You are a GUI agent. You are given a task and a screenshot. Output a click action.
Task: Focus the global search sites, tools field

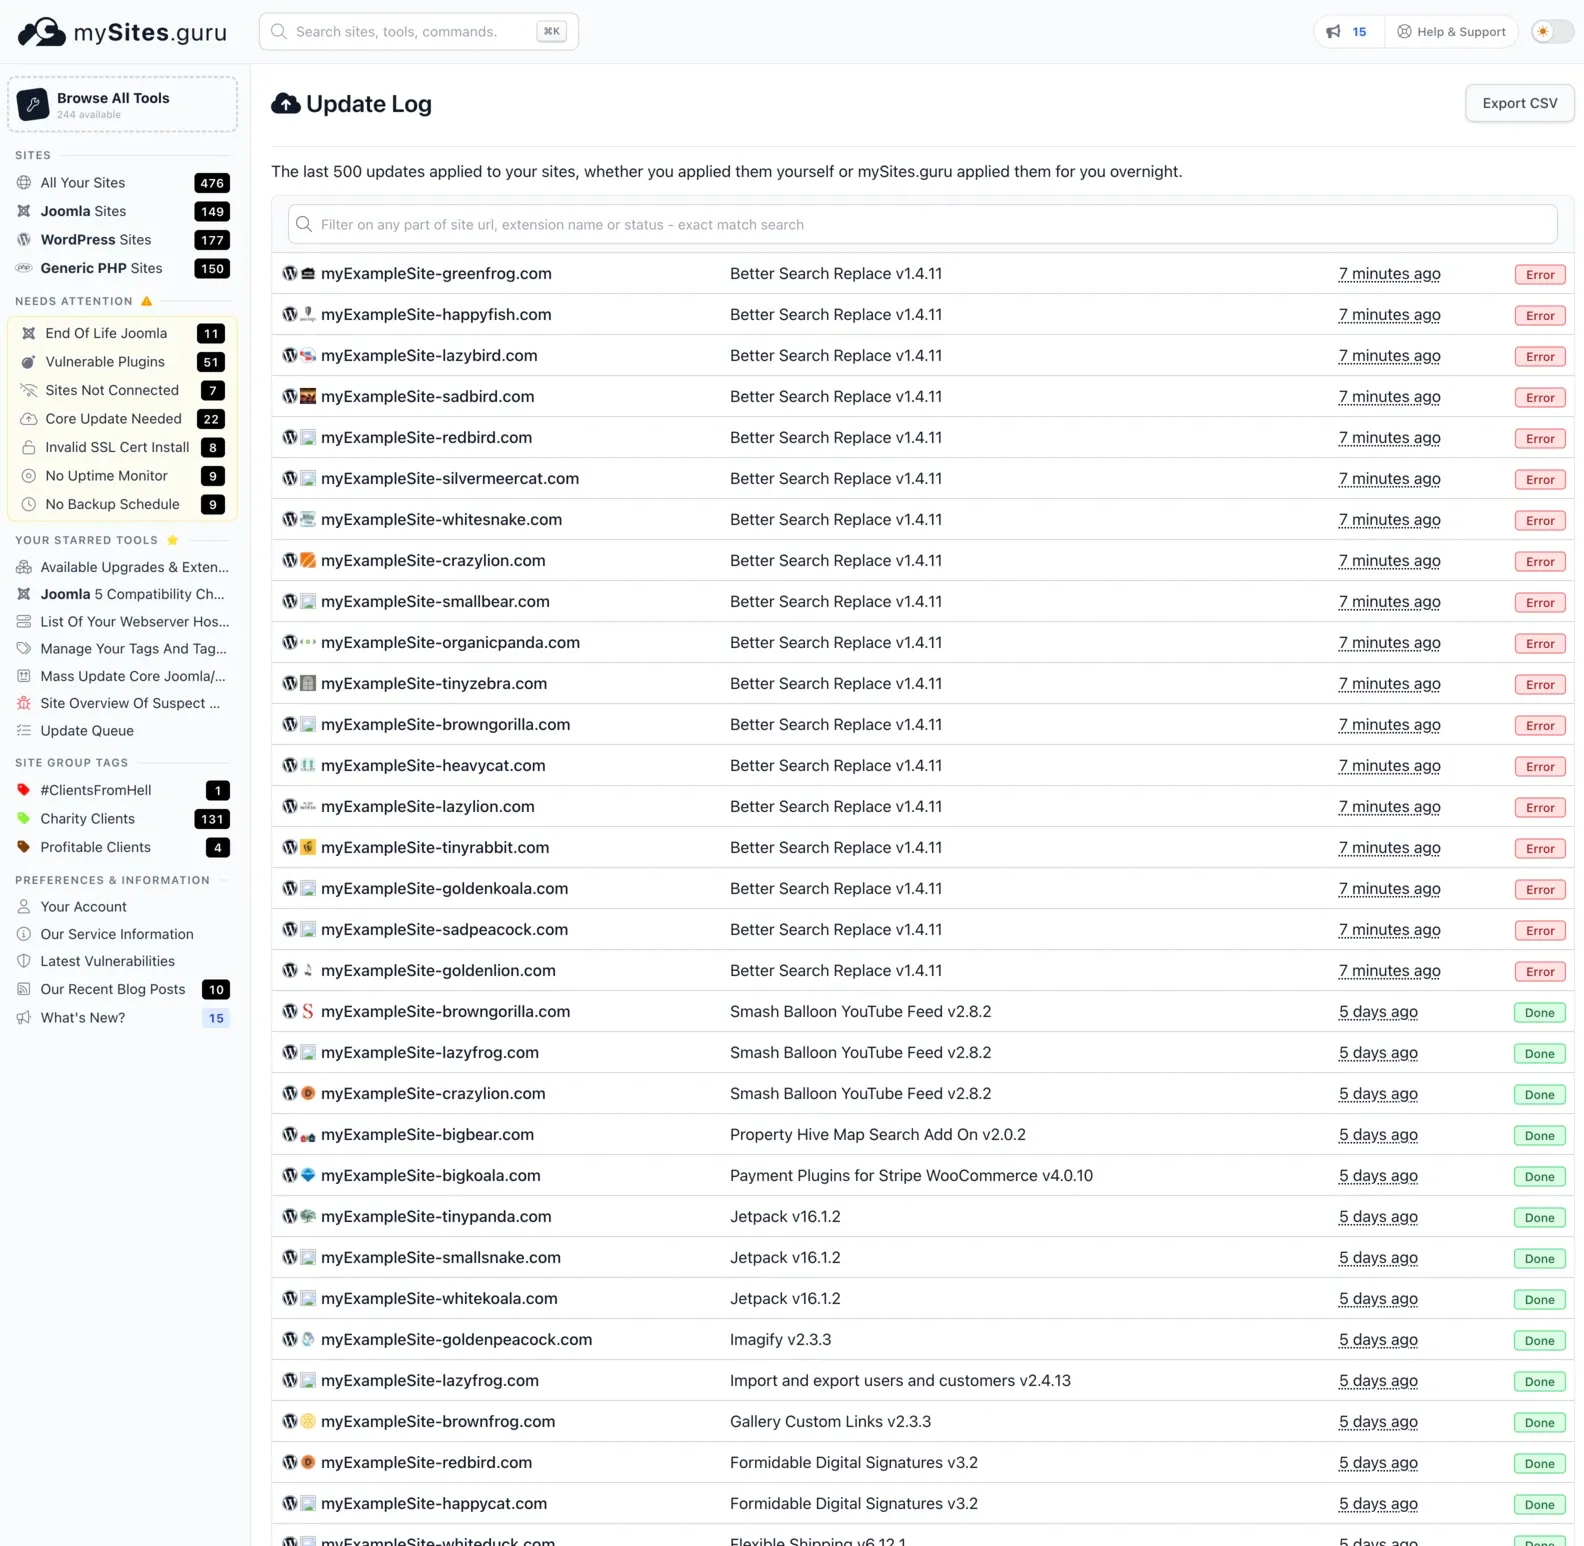tap(418, 32)
